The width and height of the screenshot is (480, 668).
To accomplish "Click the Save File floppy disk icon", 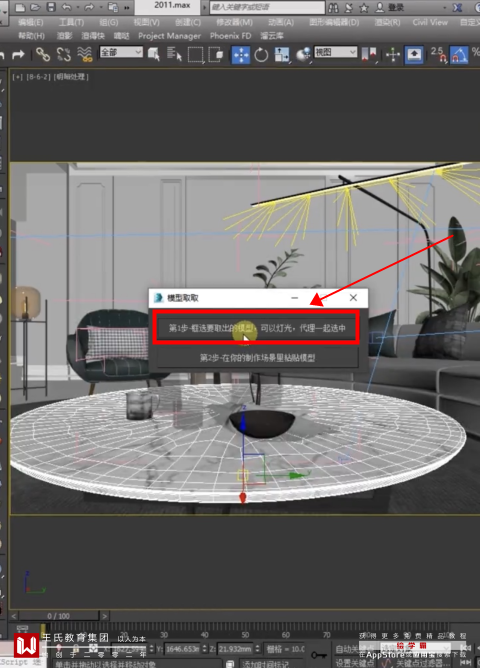I will coord(51,7).
